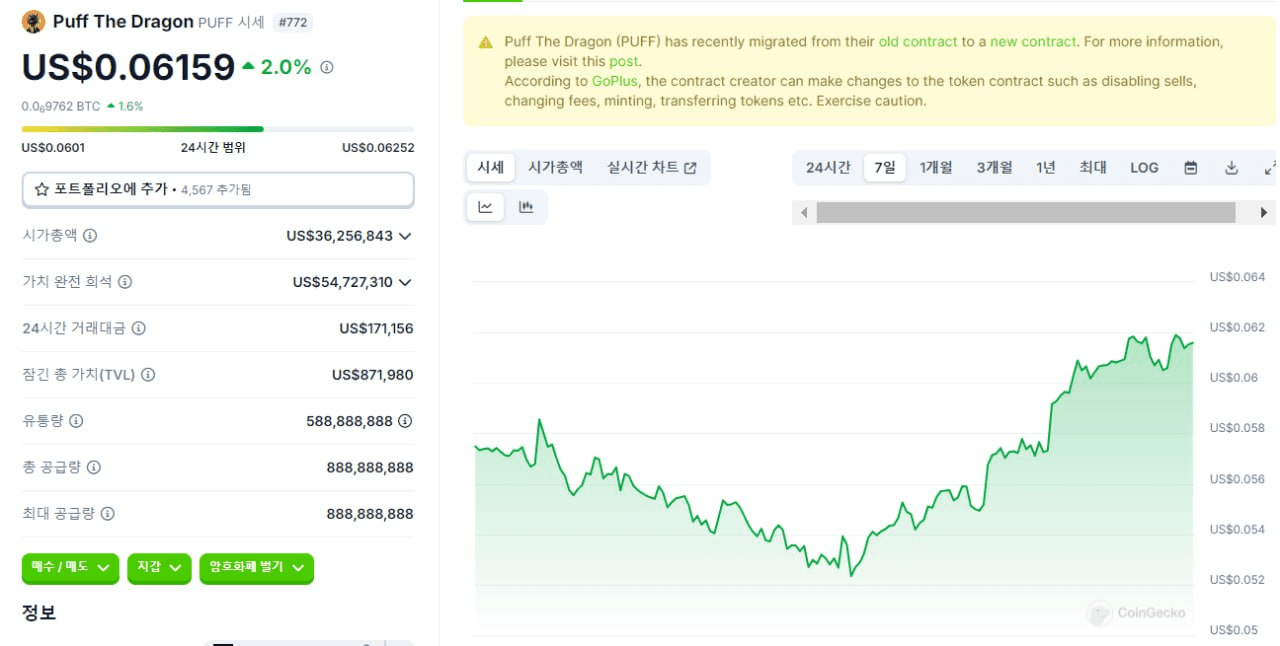The height and width of the screenshot is (646, 1280).
Task: Select the 24시간 time range
Action: click(x=828, y=168)
